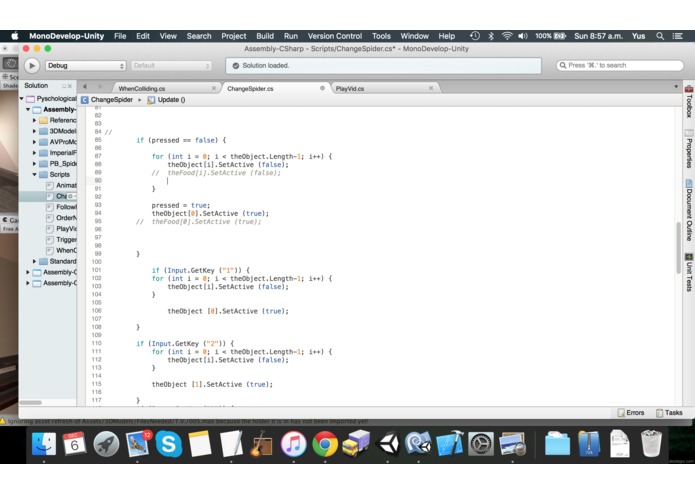
Task: Open Google Chrome from the Dock
Action: 325,443
